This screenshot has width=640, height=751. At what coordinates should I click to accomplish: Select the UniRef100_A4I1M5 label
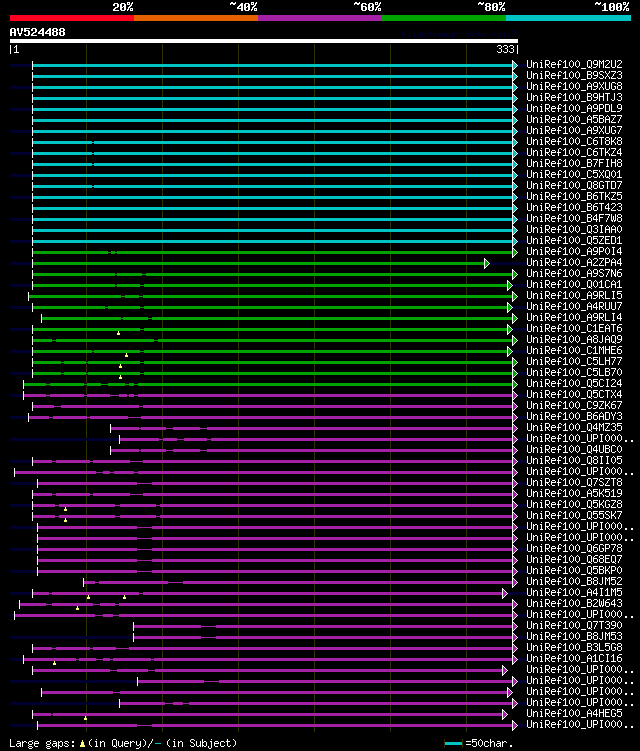point(574,593)
